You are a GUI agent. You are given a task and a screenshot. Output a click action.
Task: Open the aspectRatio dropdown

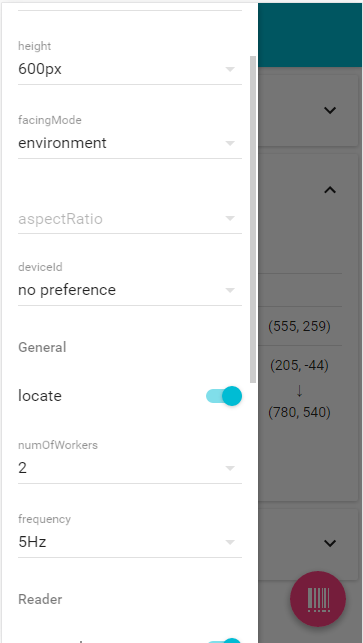130,219
